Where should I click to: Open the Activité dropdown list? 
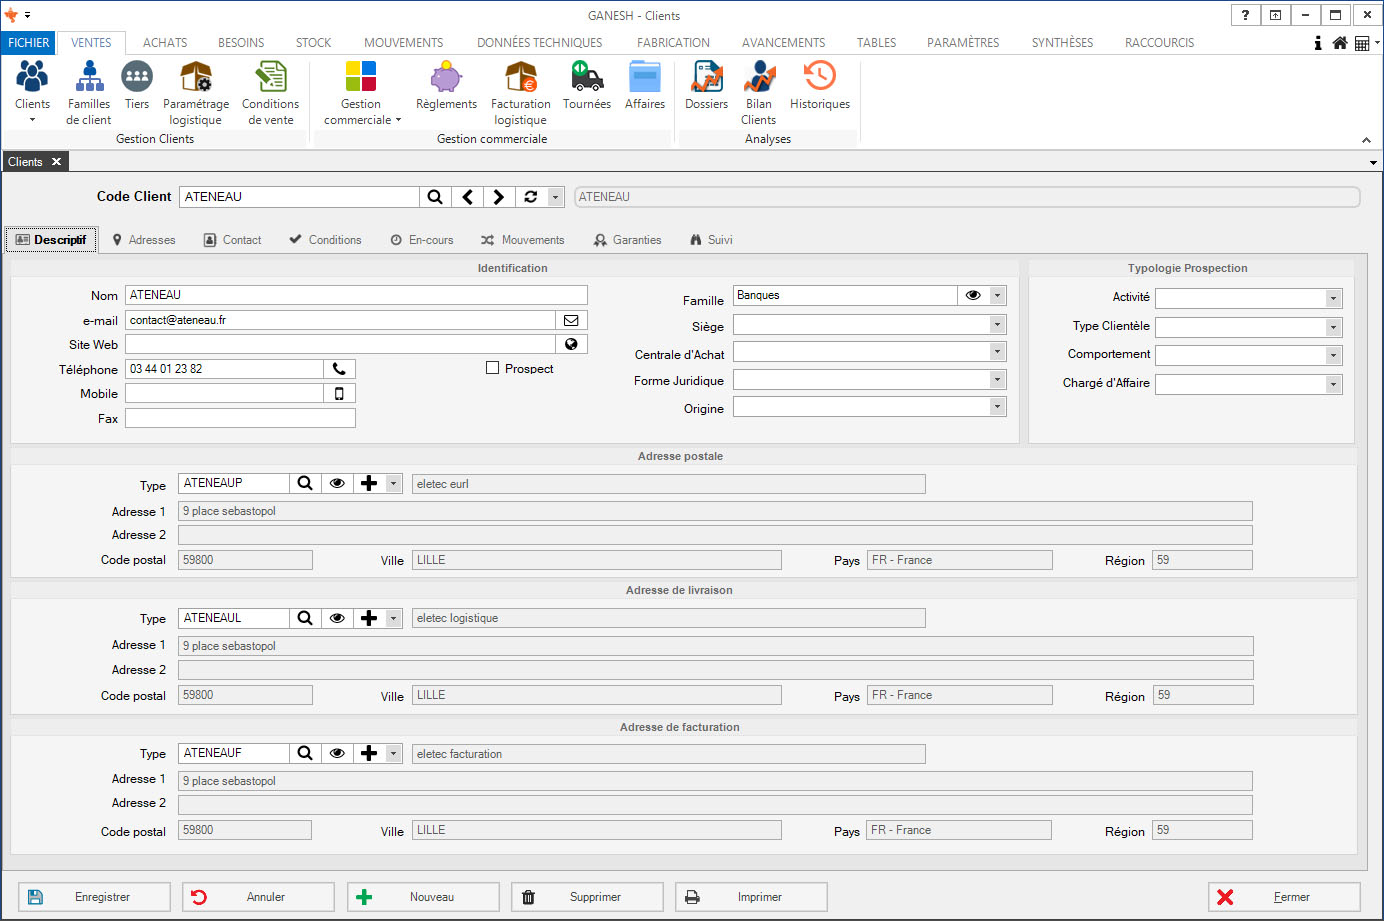click(x=1333, y=298)
